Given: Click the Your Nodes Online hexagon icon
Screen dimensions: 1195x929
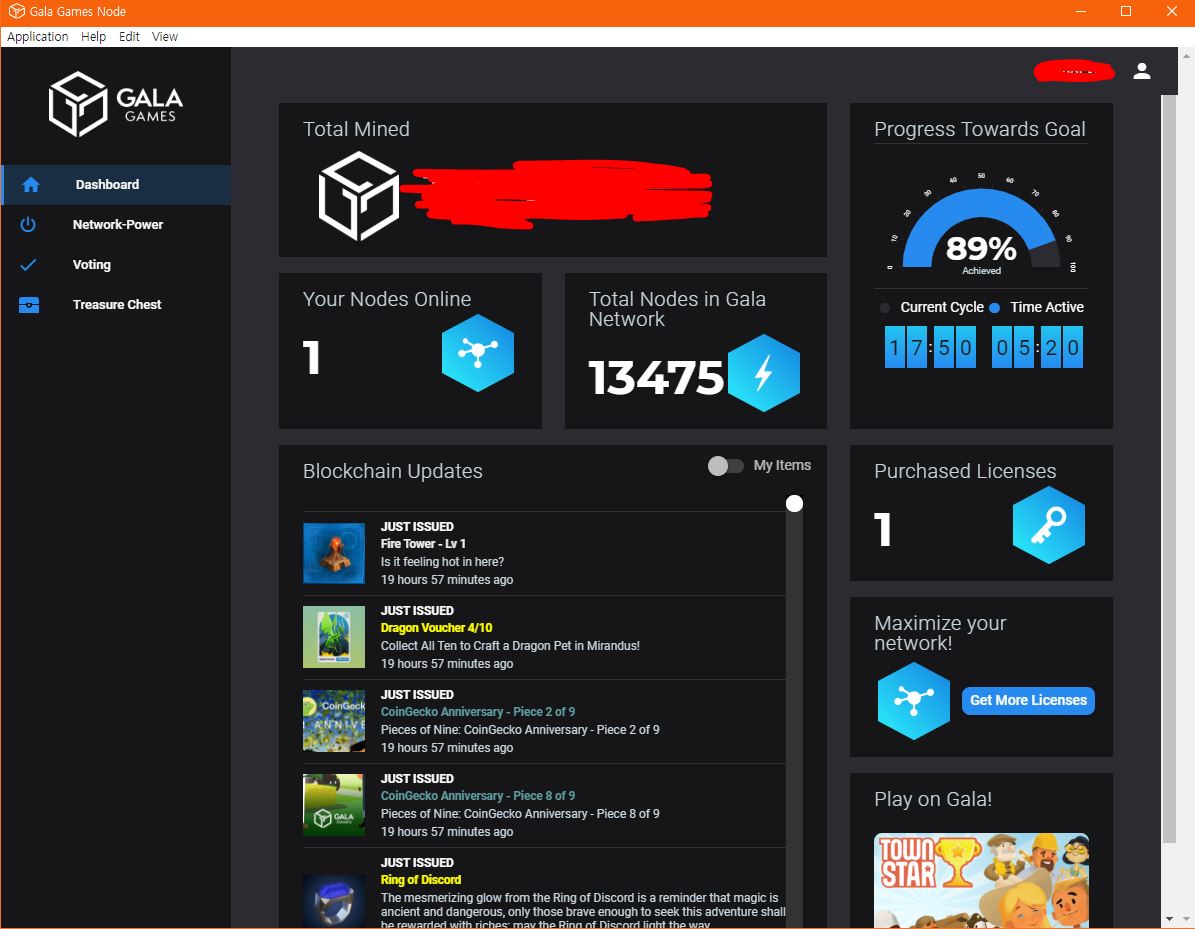Looking at the screenshot, I should click(478, 353).
